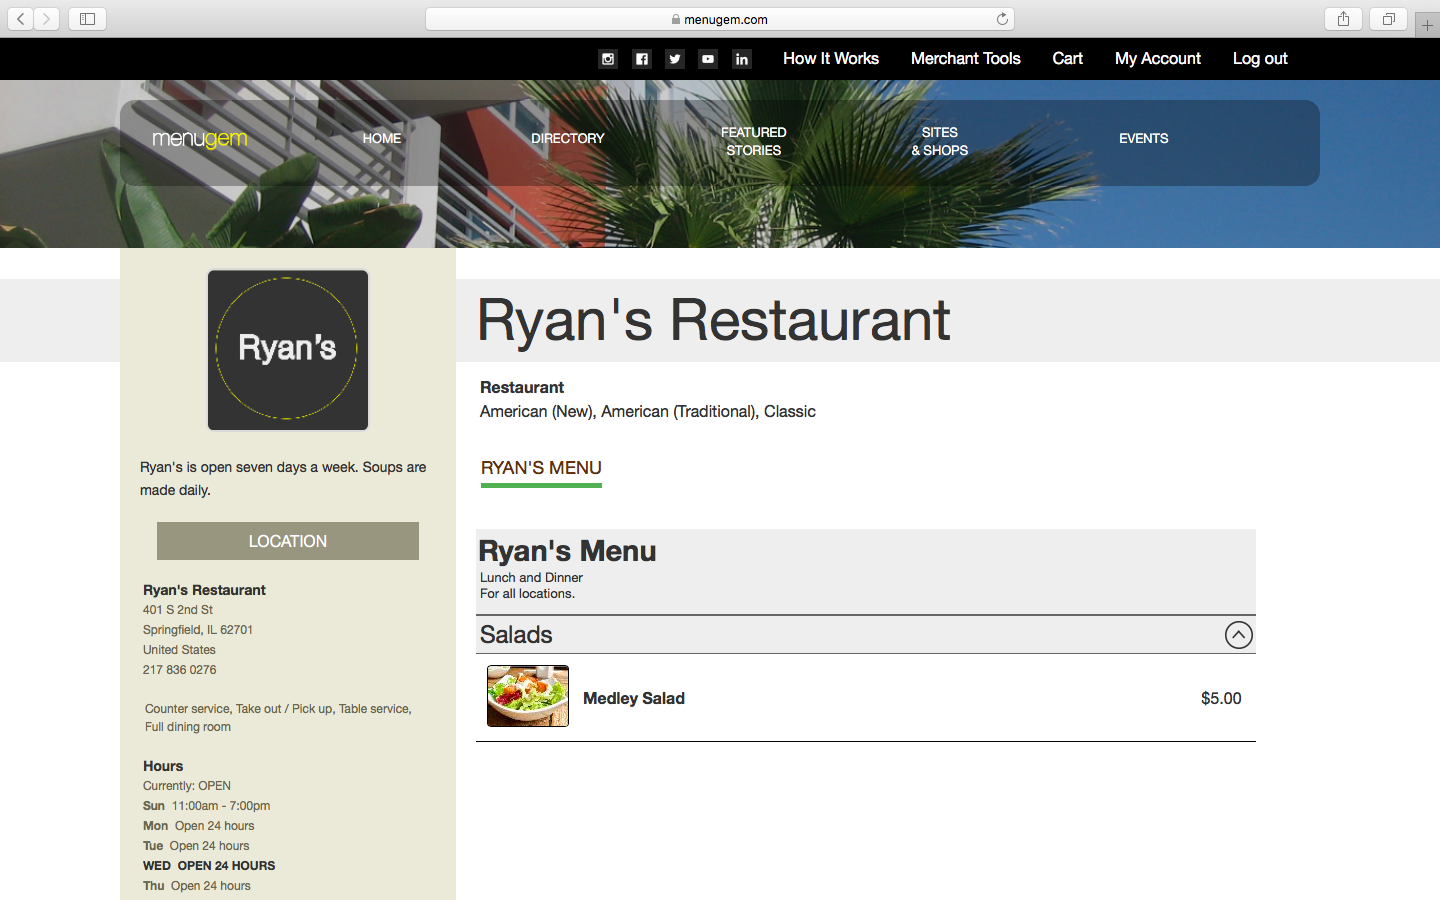Show all tabs overview button

tap(1388, 19)
